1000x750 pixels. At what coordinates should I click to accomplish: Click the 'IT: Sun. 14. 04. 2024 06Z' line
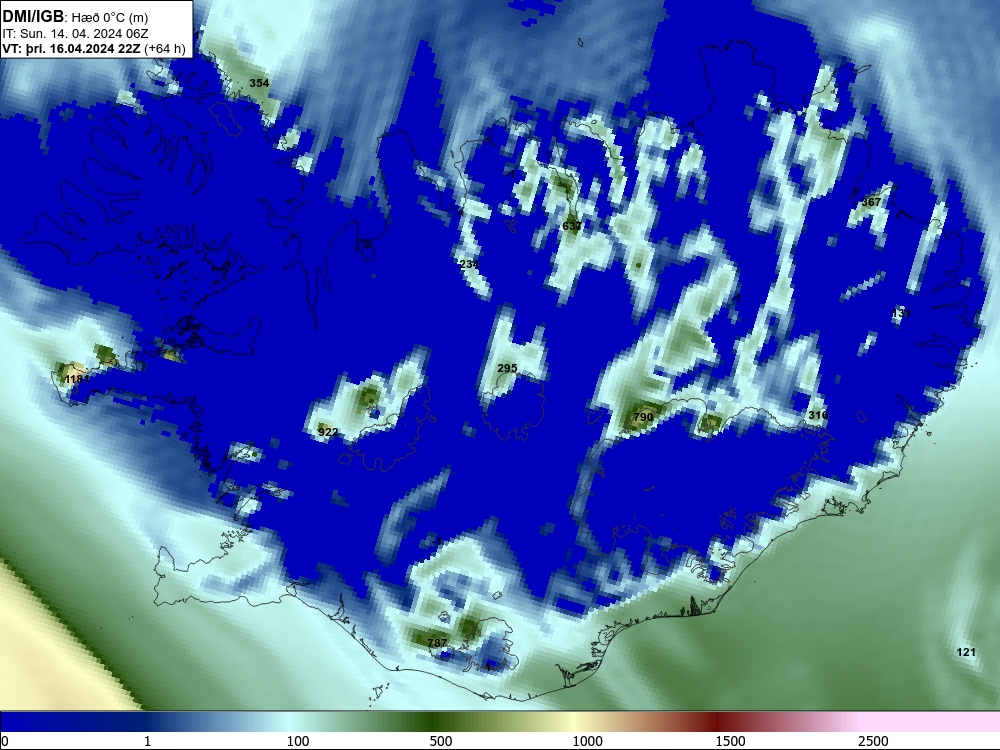75,34
